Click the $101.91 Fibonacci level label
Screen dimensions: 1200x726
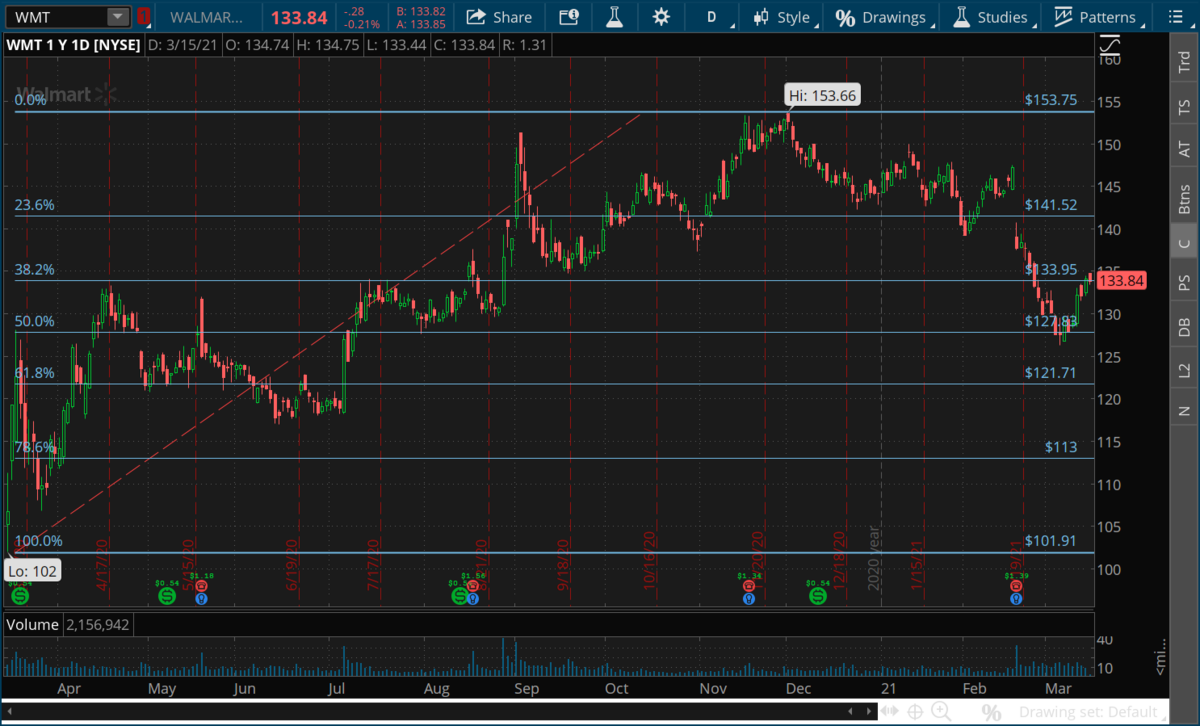click(1051, 541)
